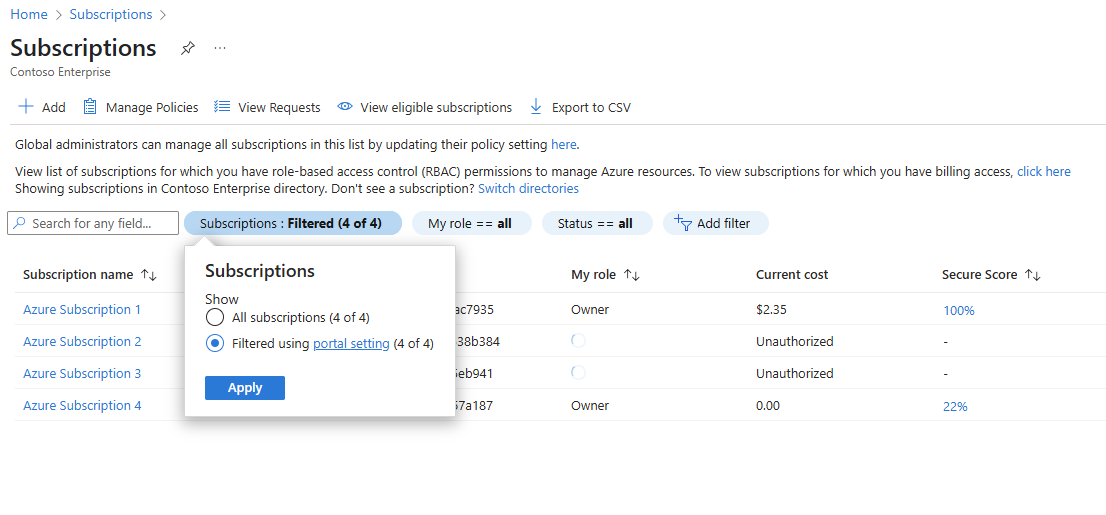Image resolution: width=1106 pixels, height=515 pixels.
Task: Click the Export to CSV download icon
Action: click(x=536, y=107)
